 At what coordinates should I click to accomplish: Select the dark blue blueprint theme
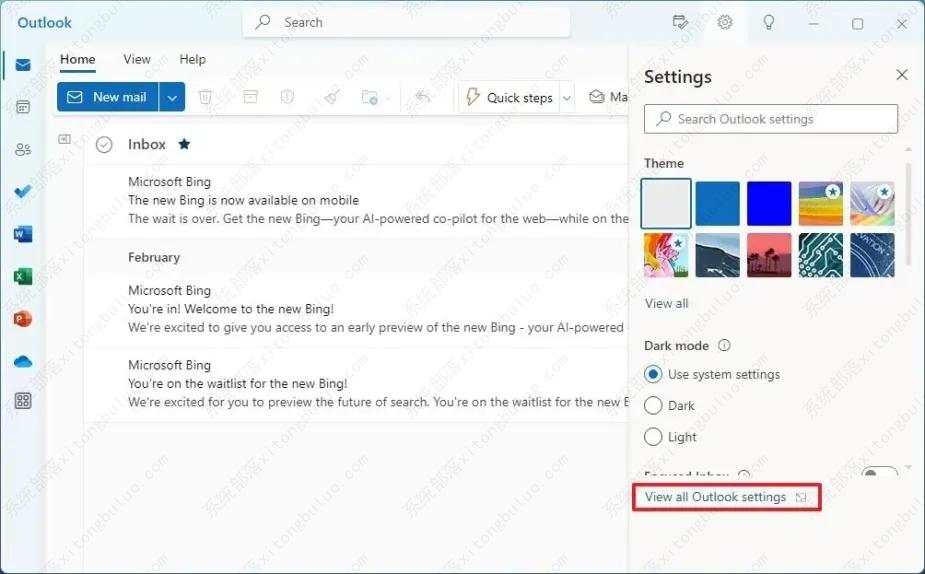coord(872,255)
